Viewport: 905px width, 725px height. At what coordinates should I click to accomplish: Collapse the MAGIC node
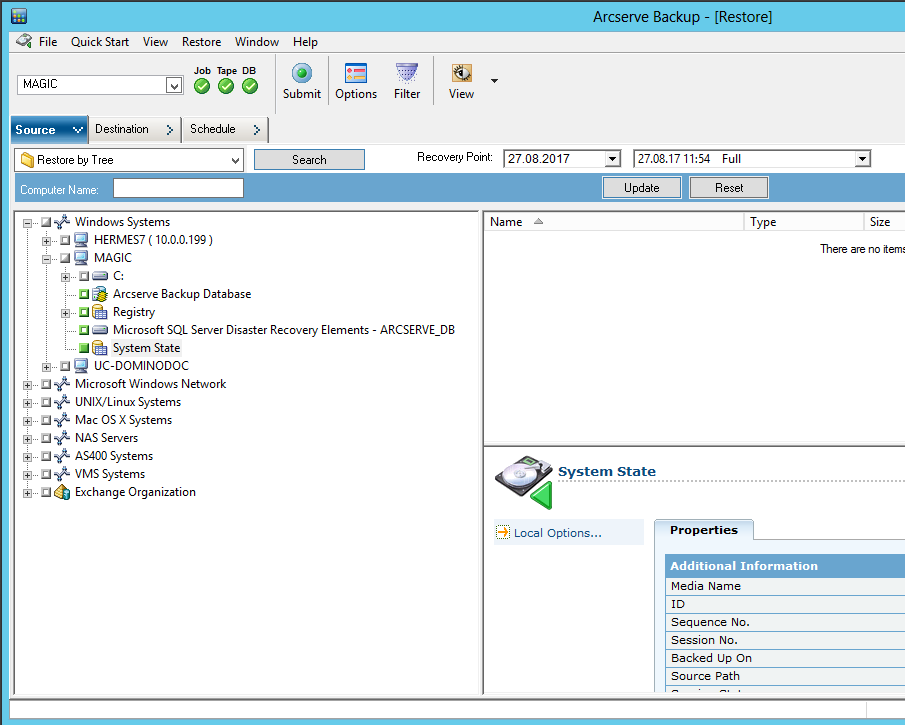pos(46,259)
